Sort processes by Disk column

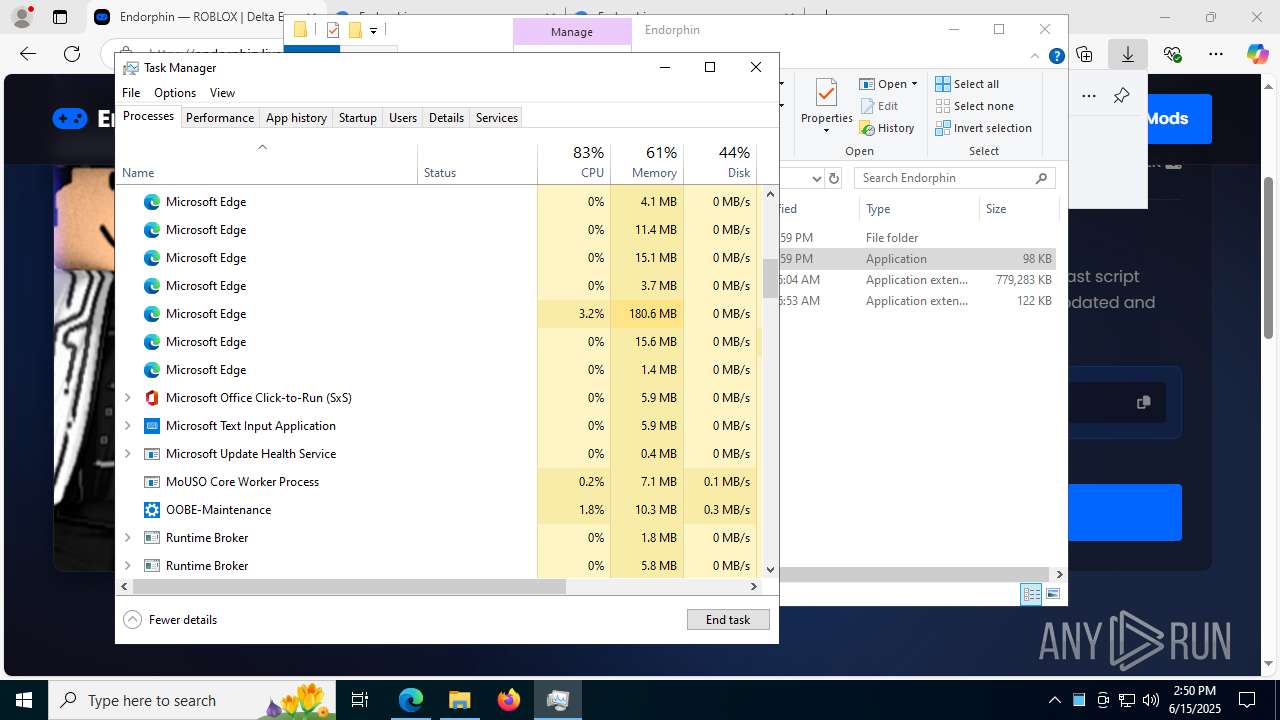pos(720,163)
